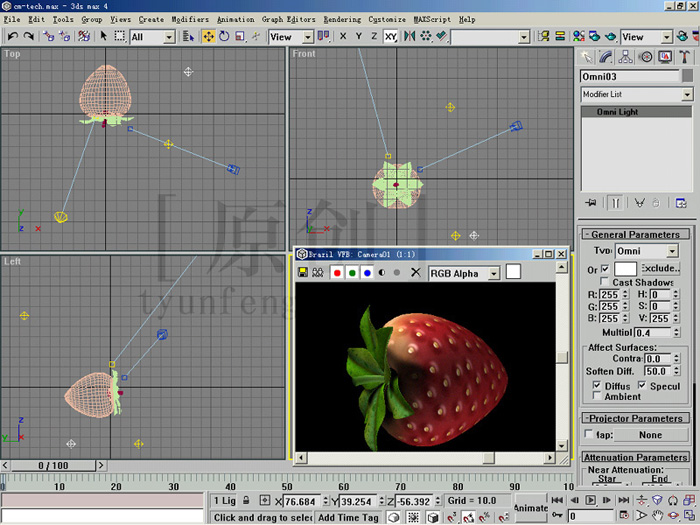Switch to the Utilities hammer panel
The height and width of the screenshot is (525, 700).
(684, 57)
